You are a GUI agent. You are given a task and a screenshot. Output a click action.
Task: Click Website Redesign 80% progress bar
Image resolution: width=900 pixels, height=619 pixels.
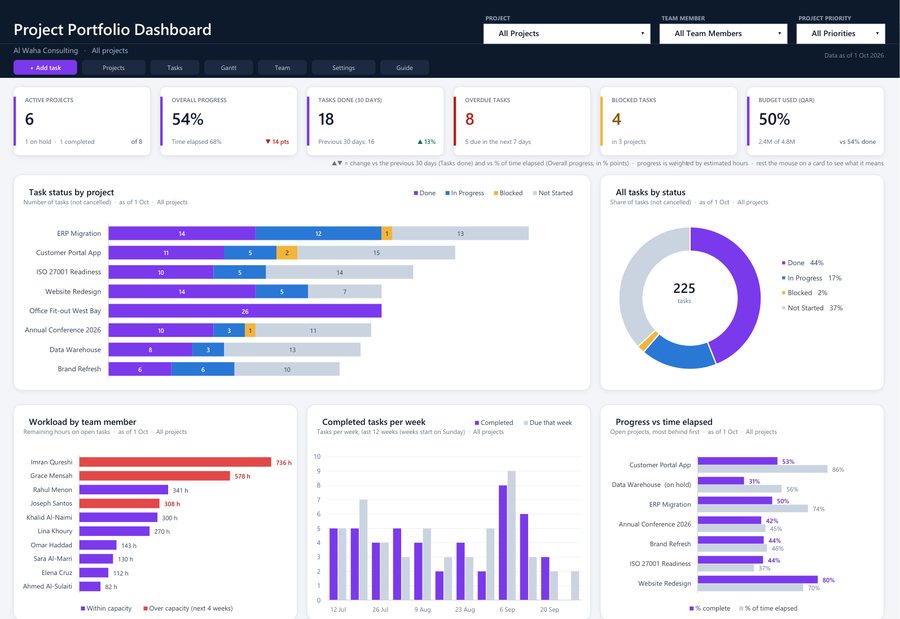coord(758,579)
